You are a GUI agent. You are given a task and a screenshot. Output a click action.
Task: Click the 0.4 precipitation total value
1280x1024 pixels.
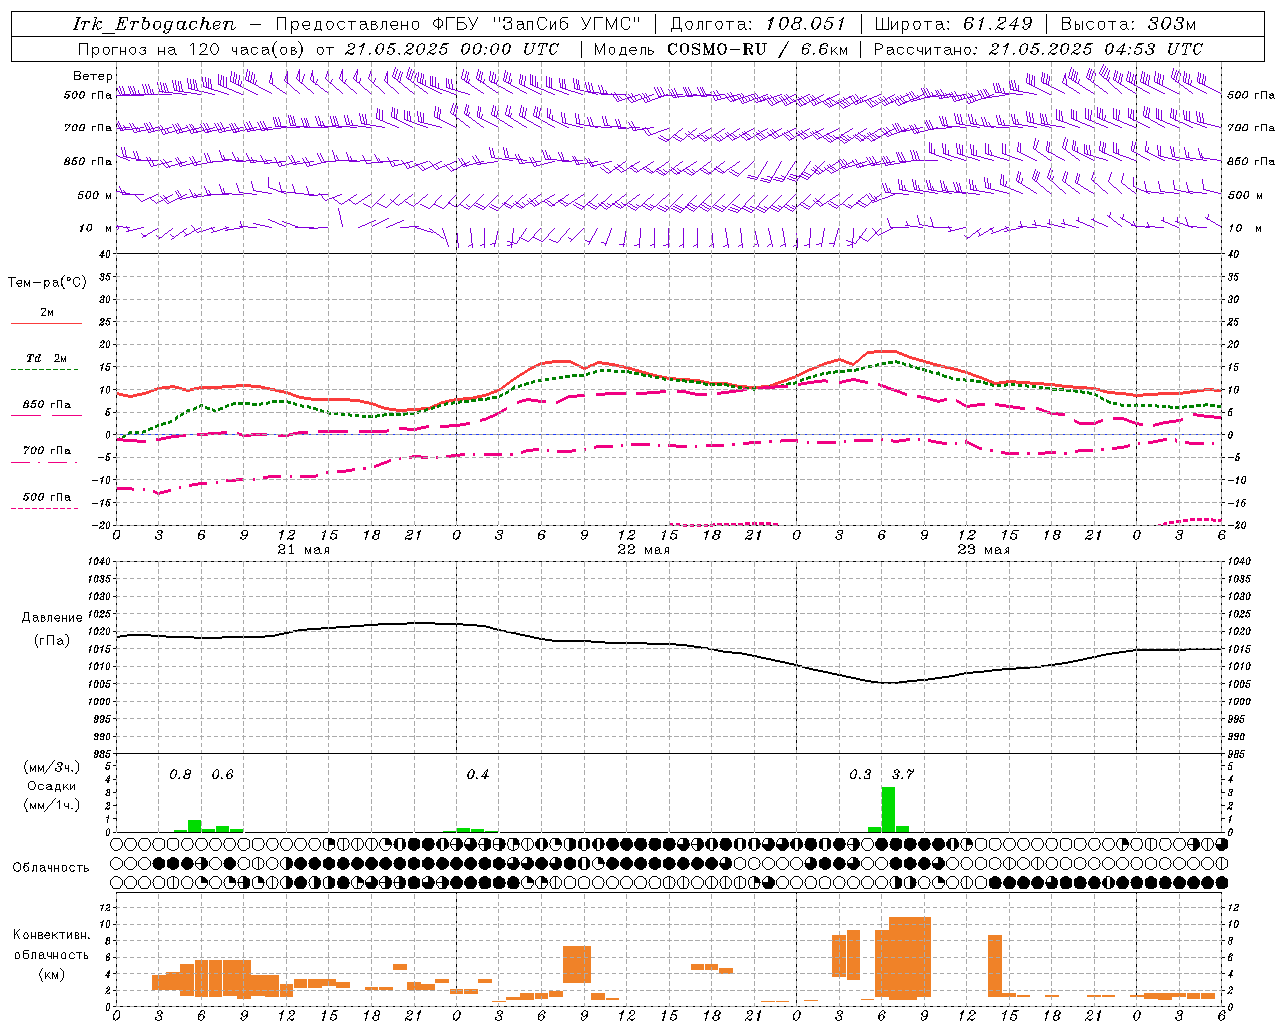[478, 774]
